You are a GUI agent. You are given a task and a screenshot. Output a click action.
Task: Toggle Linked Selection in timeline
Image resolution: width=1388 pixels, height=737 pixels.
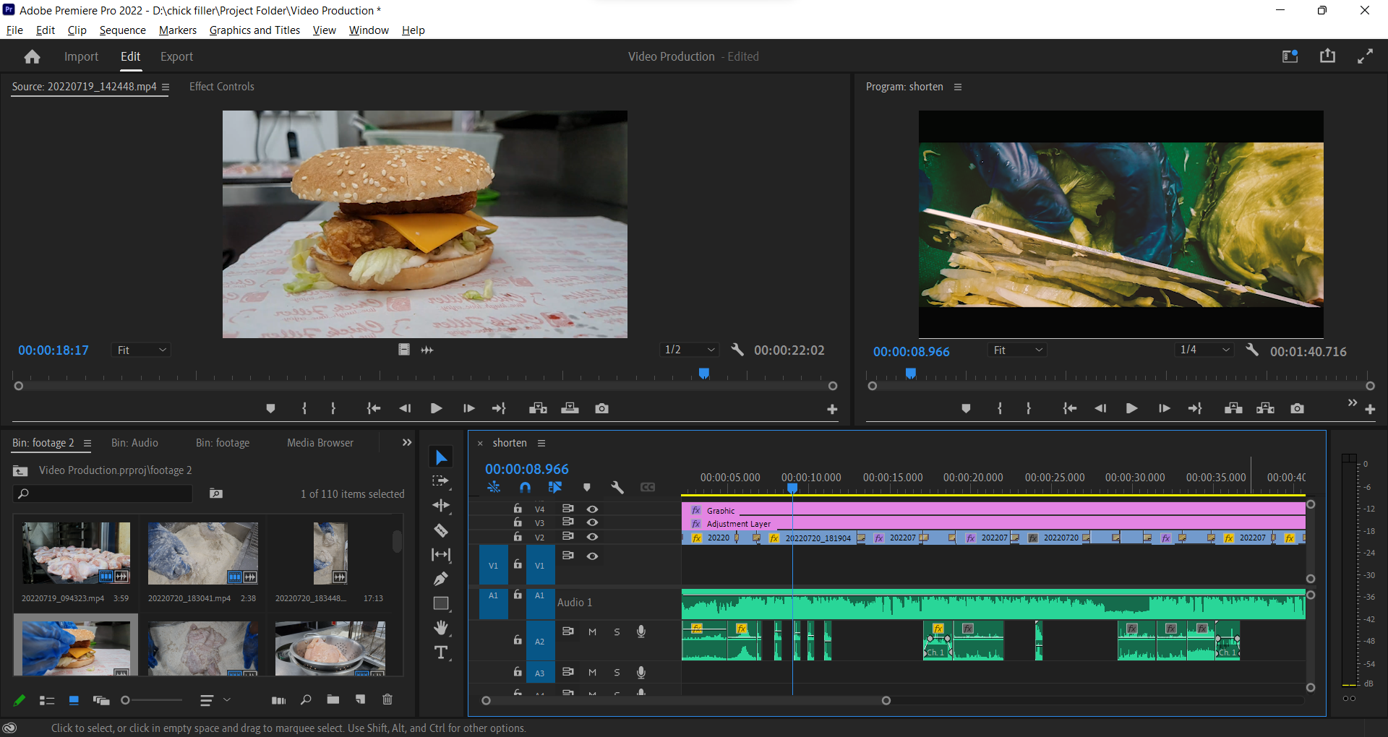[x=555, y=488]
